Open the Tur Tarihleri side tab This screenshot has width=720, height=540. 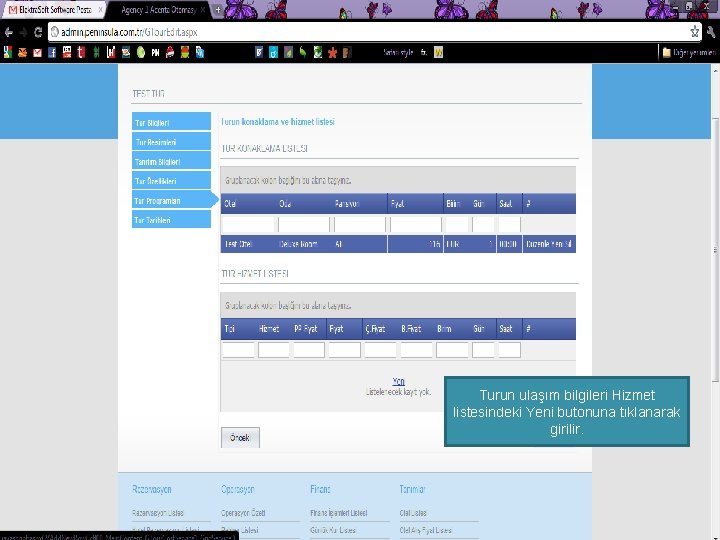[x=171, y=219]
